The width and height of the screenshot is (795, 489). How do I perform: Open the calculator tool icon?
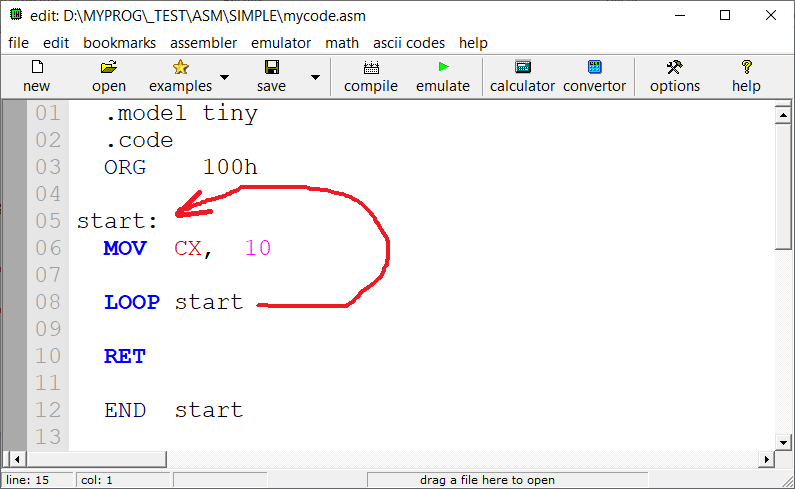522,67
